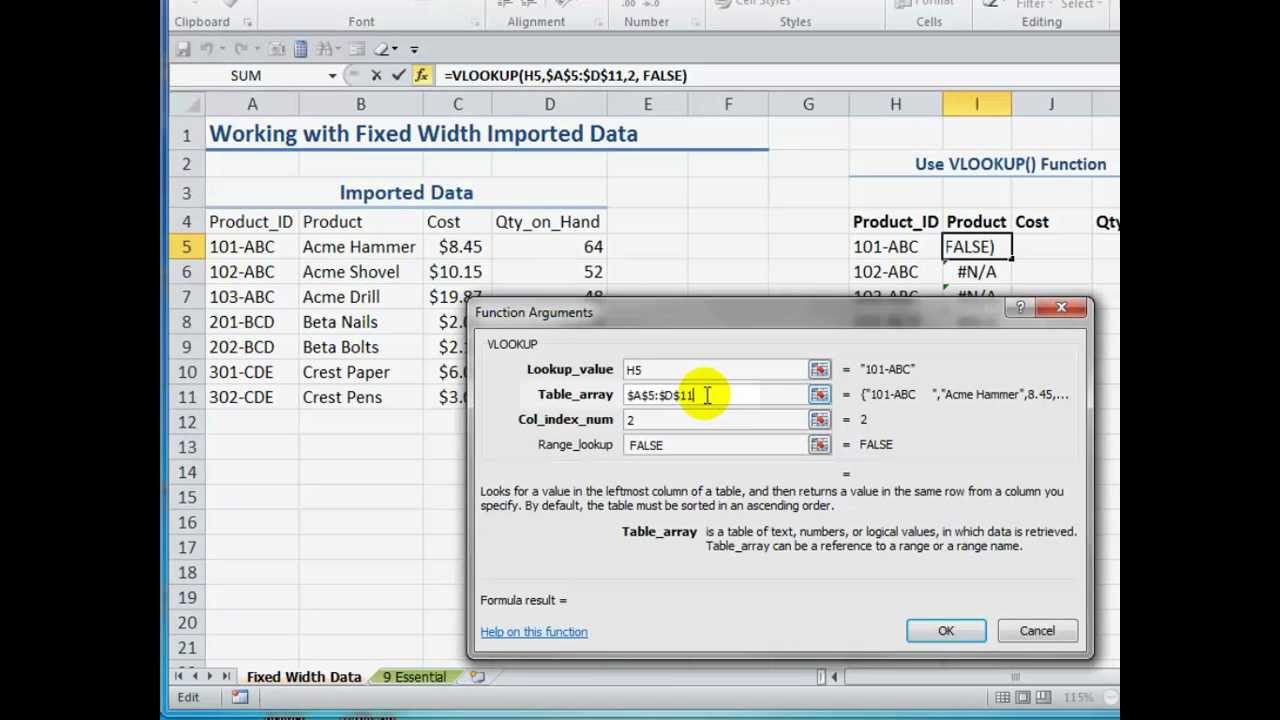Open Insert Function (fx) button

(x=421, y=75)
